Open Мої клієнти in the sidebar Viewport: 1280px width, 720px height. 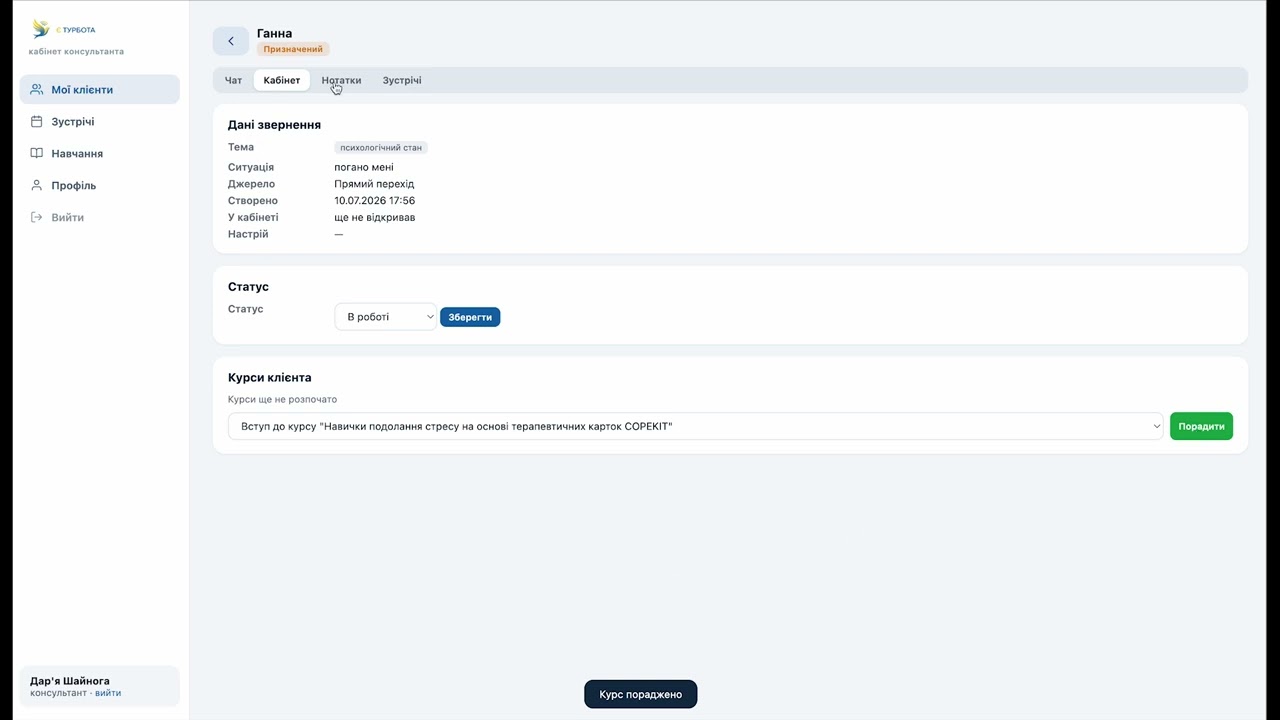[x=100, y=89]
